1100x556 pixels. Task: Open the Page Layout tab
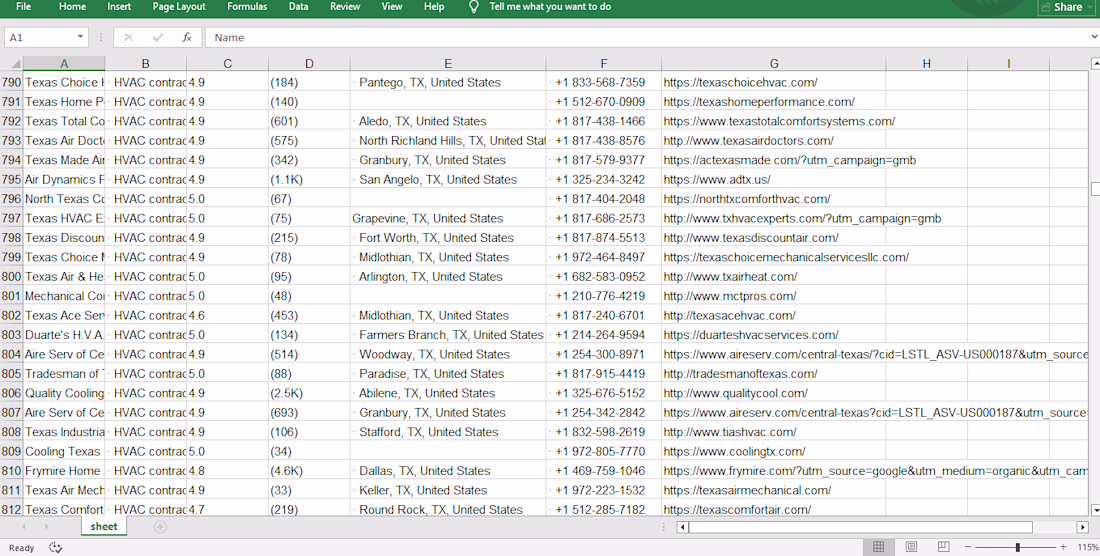(x=179, y=6)
